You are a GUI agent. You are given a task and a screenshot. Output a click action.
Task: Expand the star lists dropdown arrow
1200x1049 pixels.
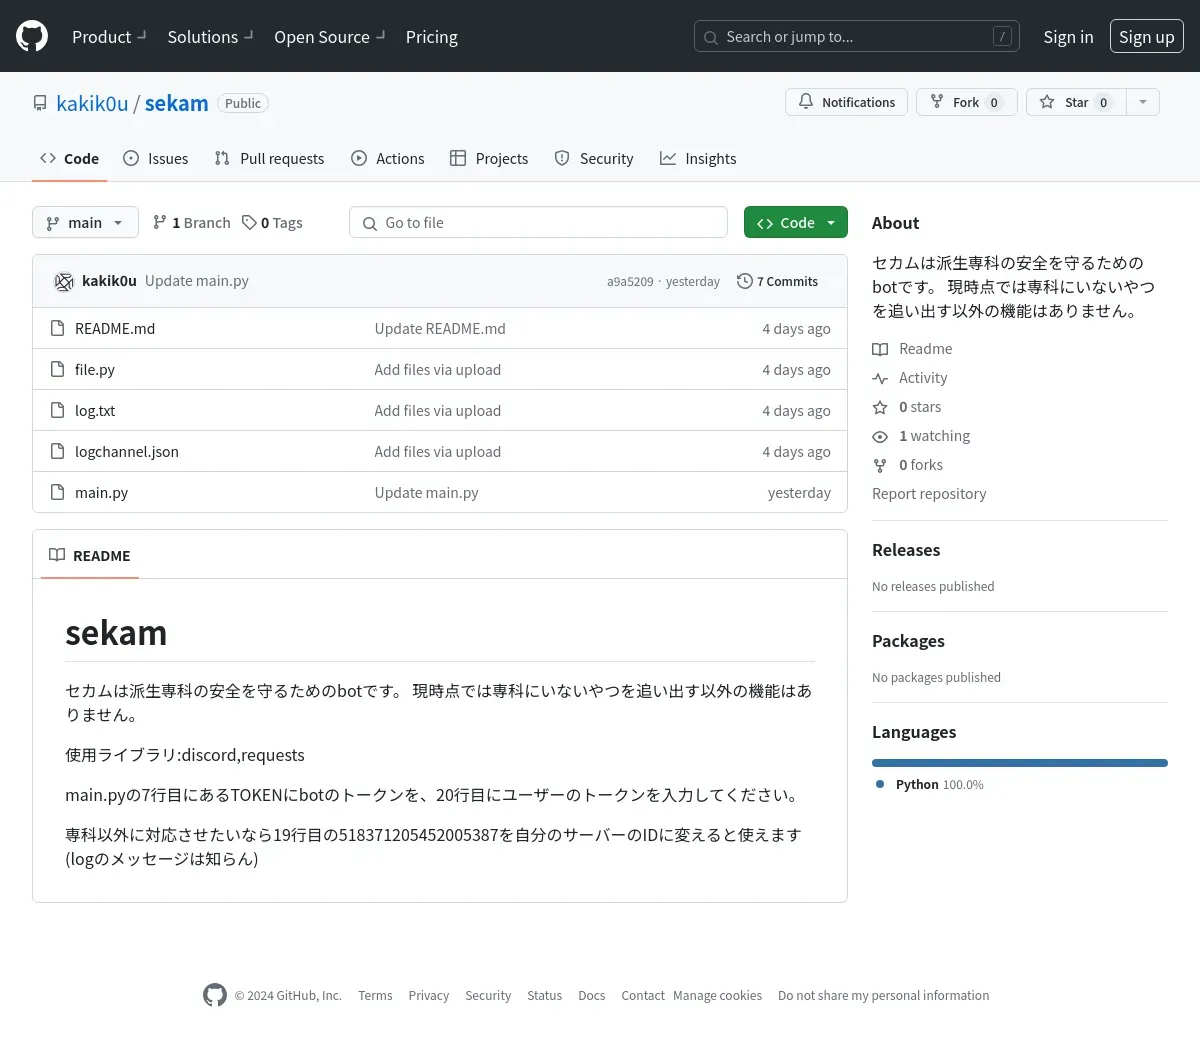click(1143, 102)
